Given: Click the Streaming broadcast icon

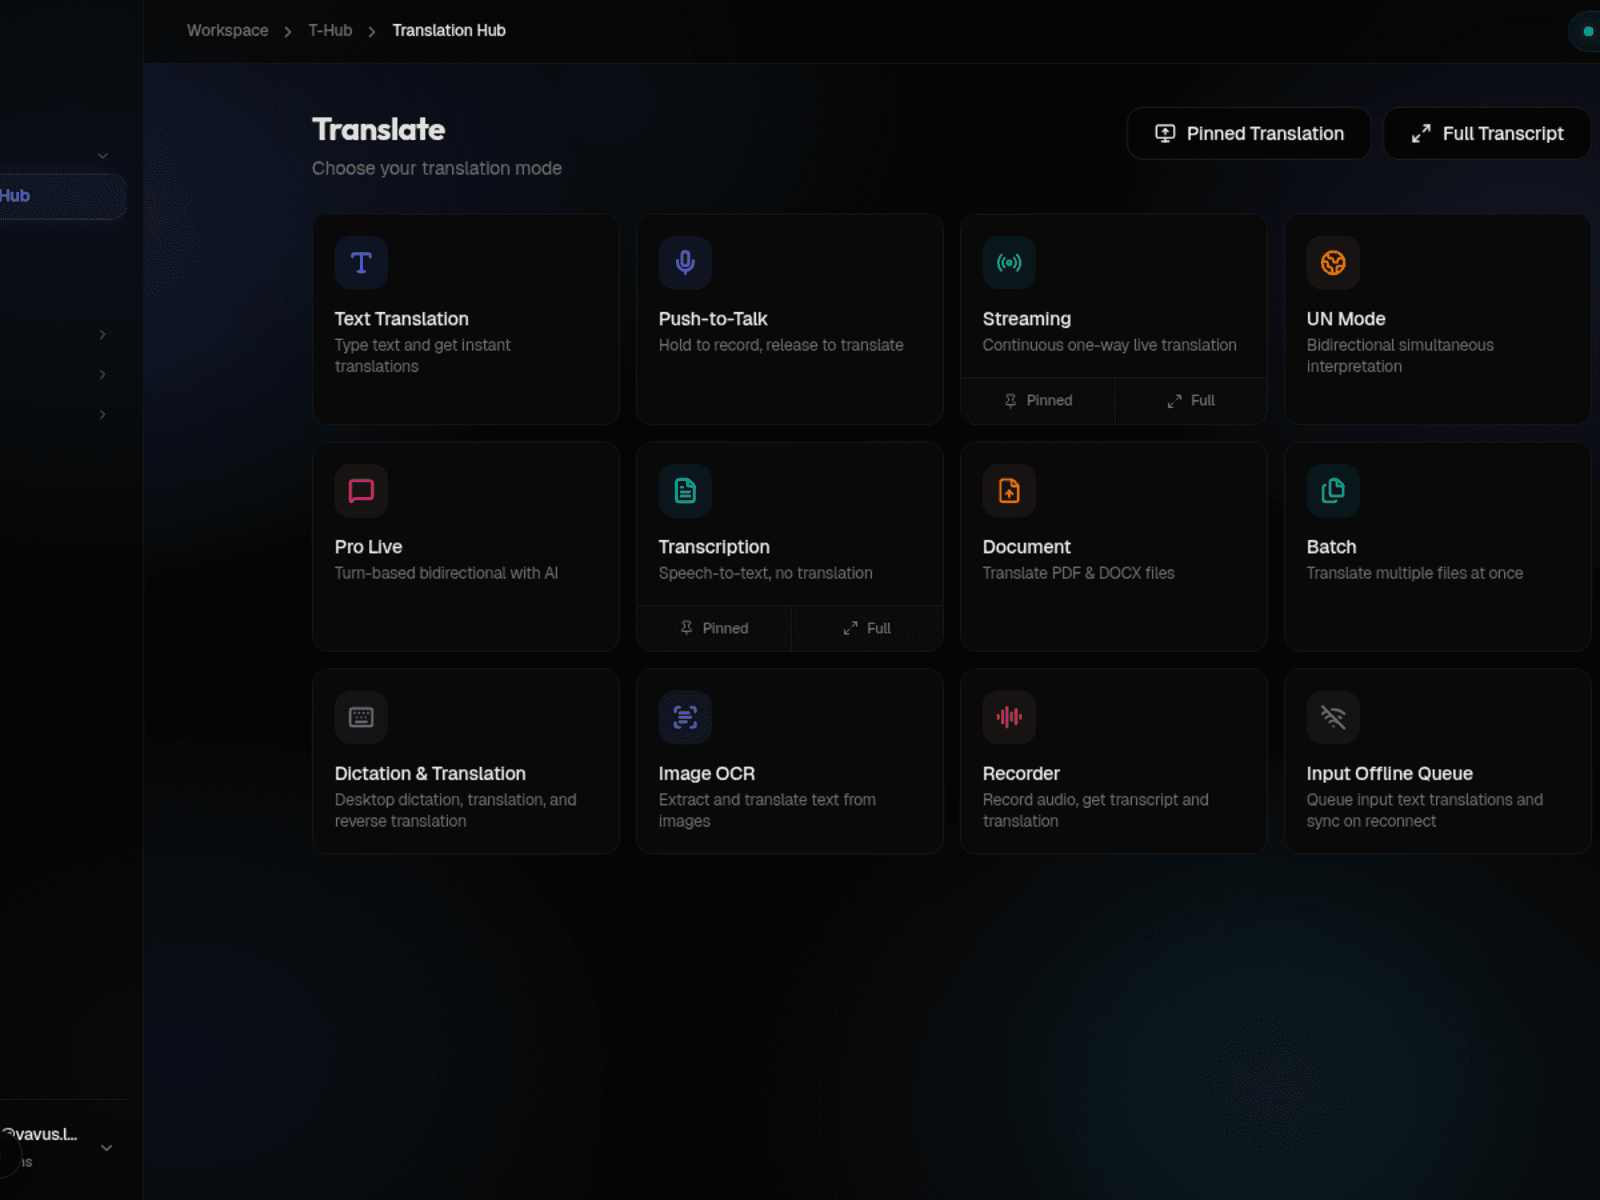Looking at the screenshot, I should tap(1009, 263).
